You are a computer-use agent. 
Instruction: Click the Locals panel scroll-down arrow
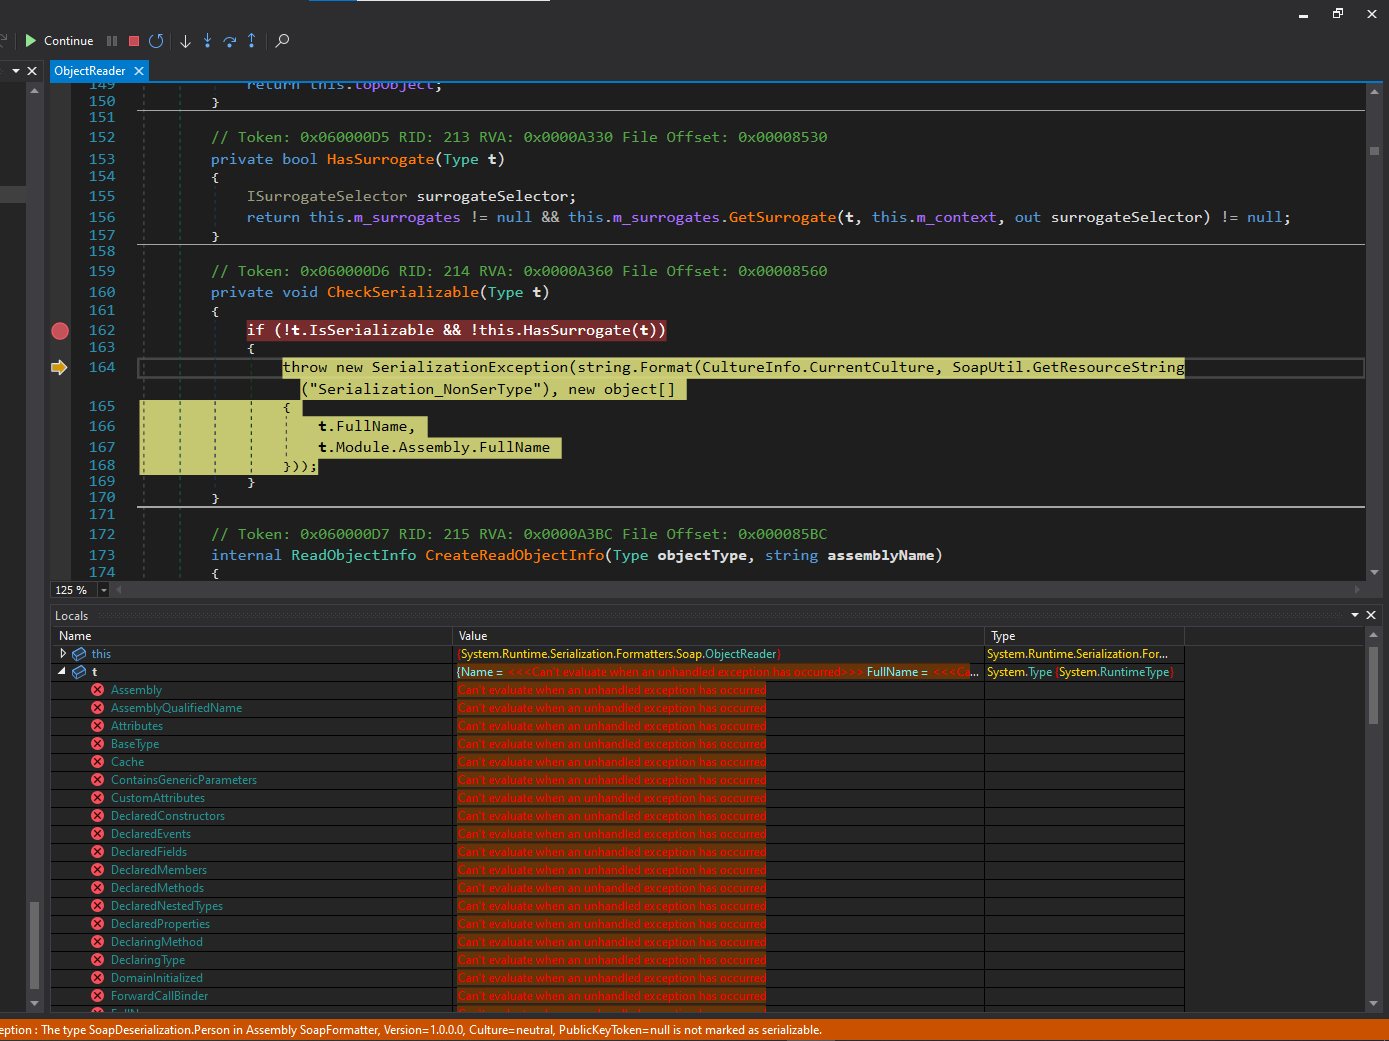click(x=1375, y=1004)
